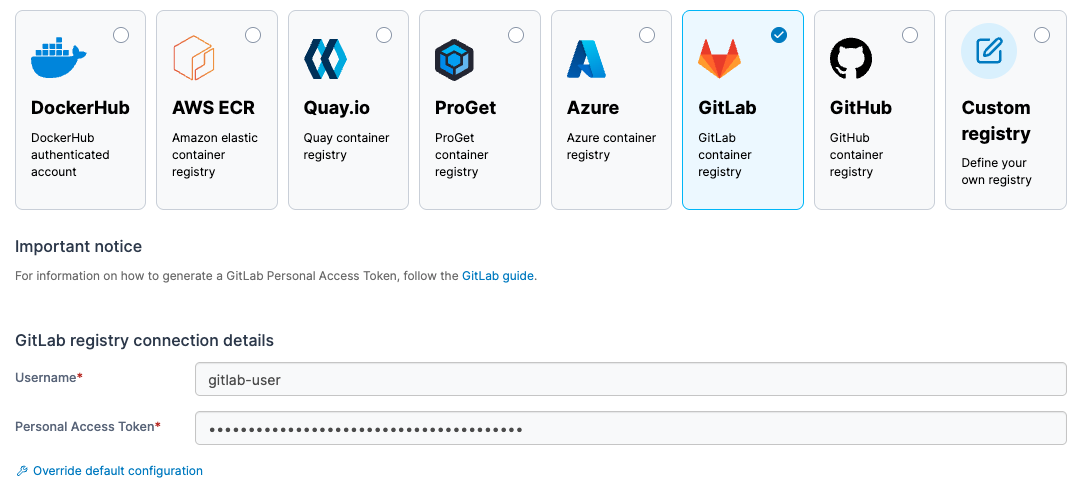
Task: Select the AWS ECR radio button
Action: tap(253, 35)
